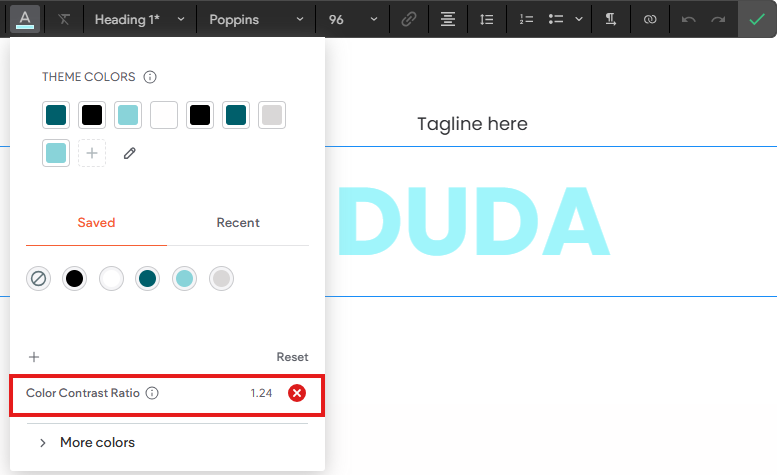Screen dimensions: 777x475
Task: Expand the bullet list style arrow
Action: 578,19
